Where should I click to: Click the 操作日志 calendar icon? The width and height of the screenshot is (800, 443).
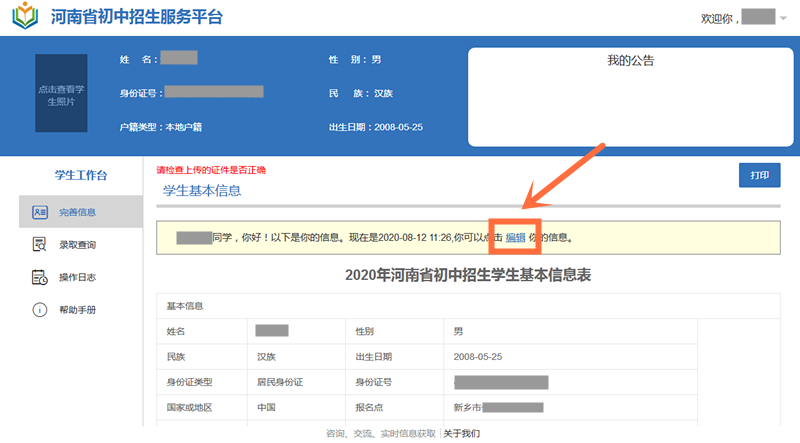coord(40,277)
